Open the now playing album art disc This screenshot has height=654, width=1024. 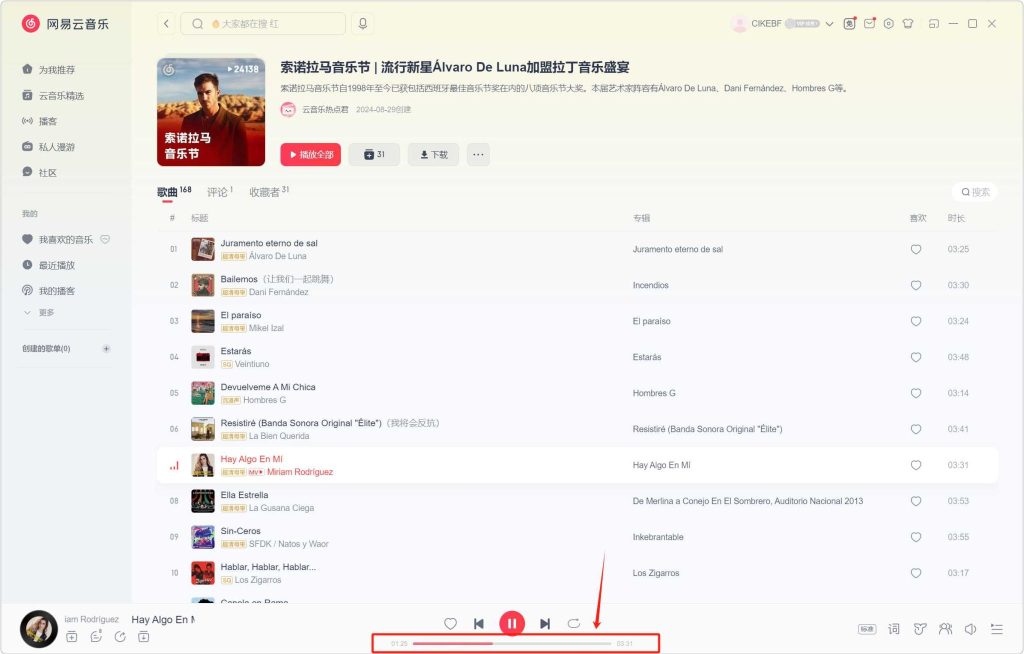pyautogui.click(x=39, y=629)
